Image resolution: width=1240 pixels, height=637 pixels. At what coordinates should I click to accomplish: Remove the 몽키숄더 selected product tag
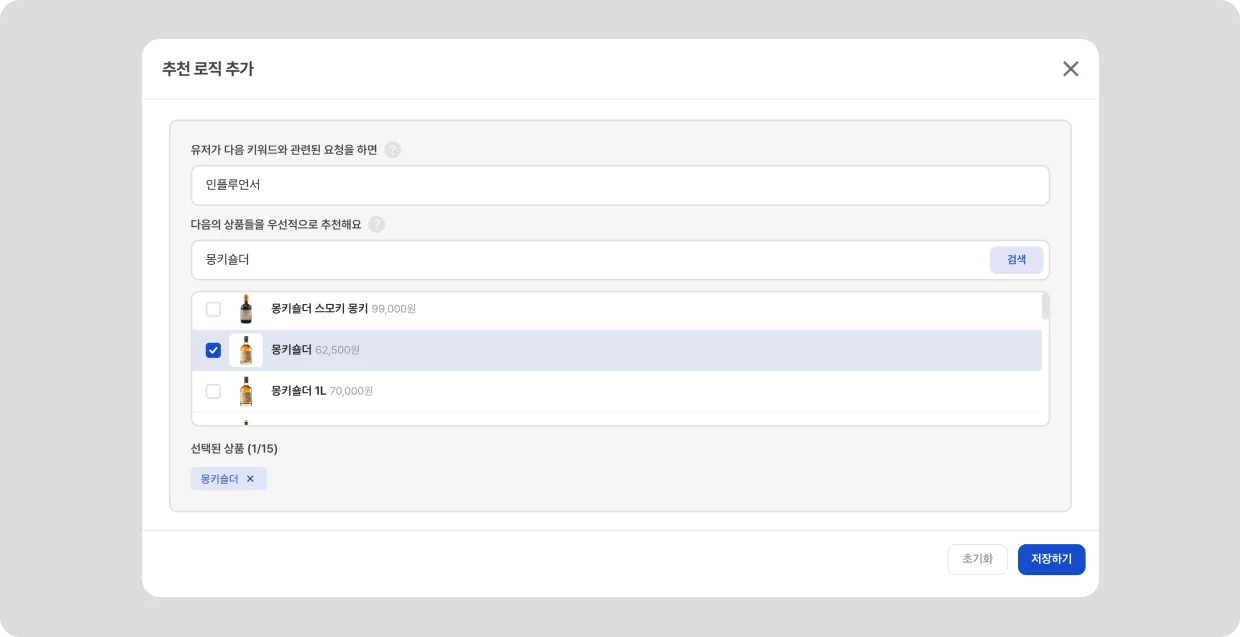[x=250, y=479]
